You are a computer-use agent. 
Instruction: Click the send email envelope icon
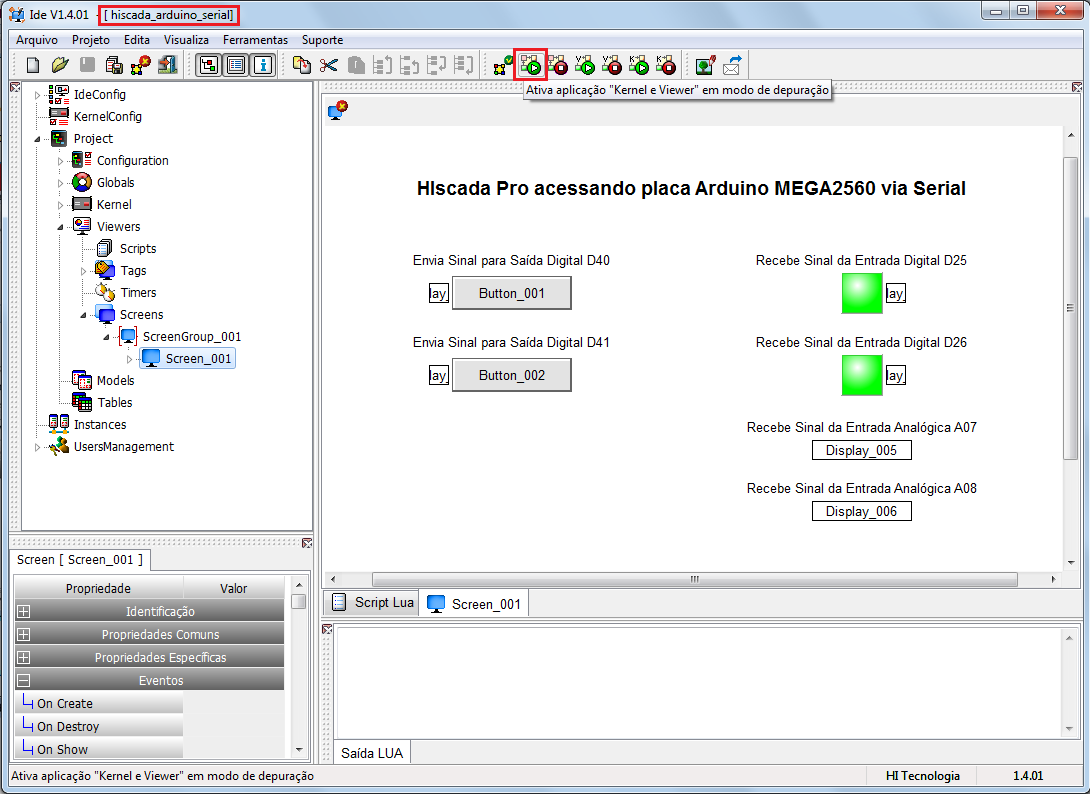[x=732, y=66]
